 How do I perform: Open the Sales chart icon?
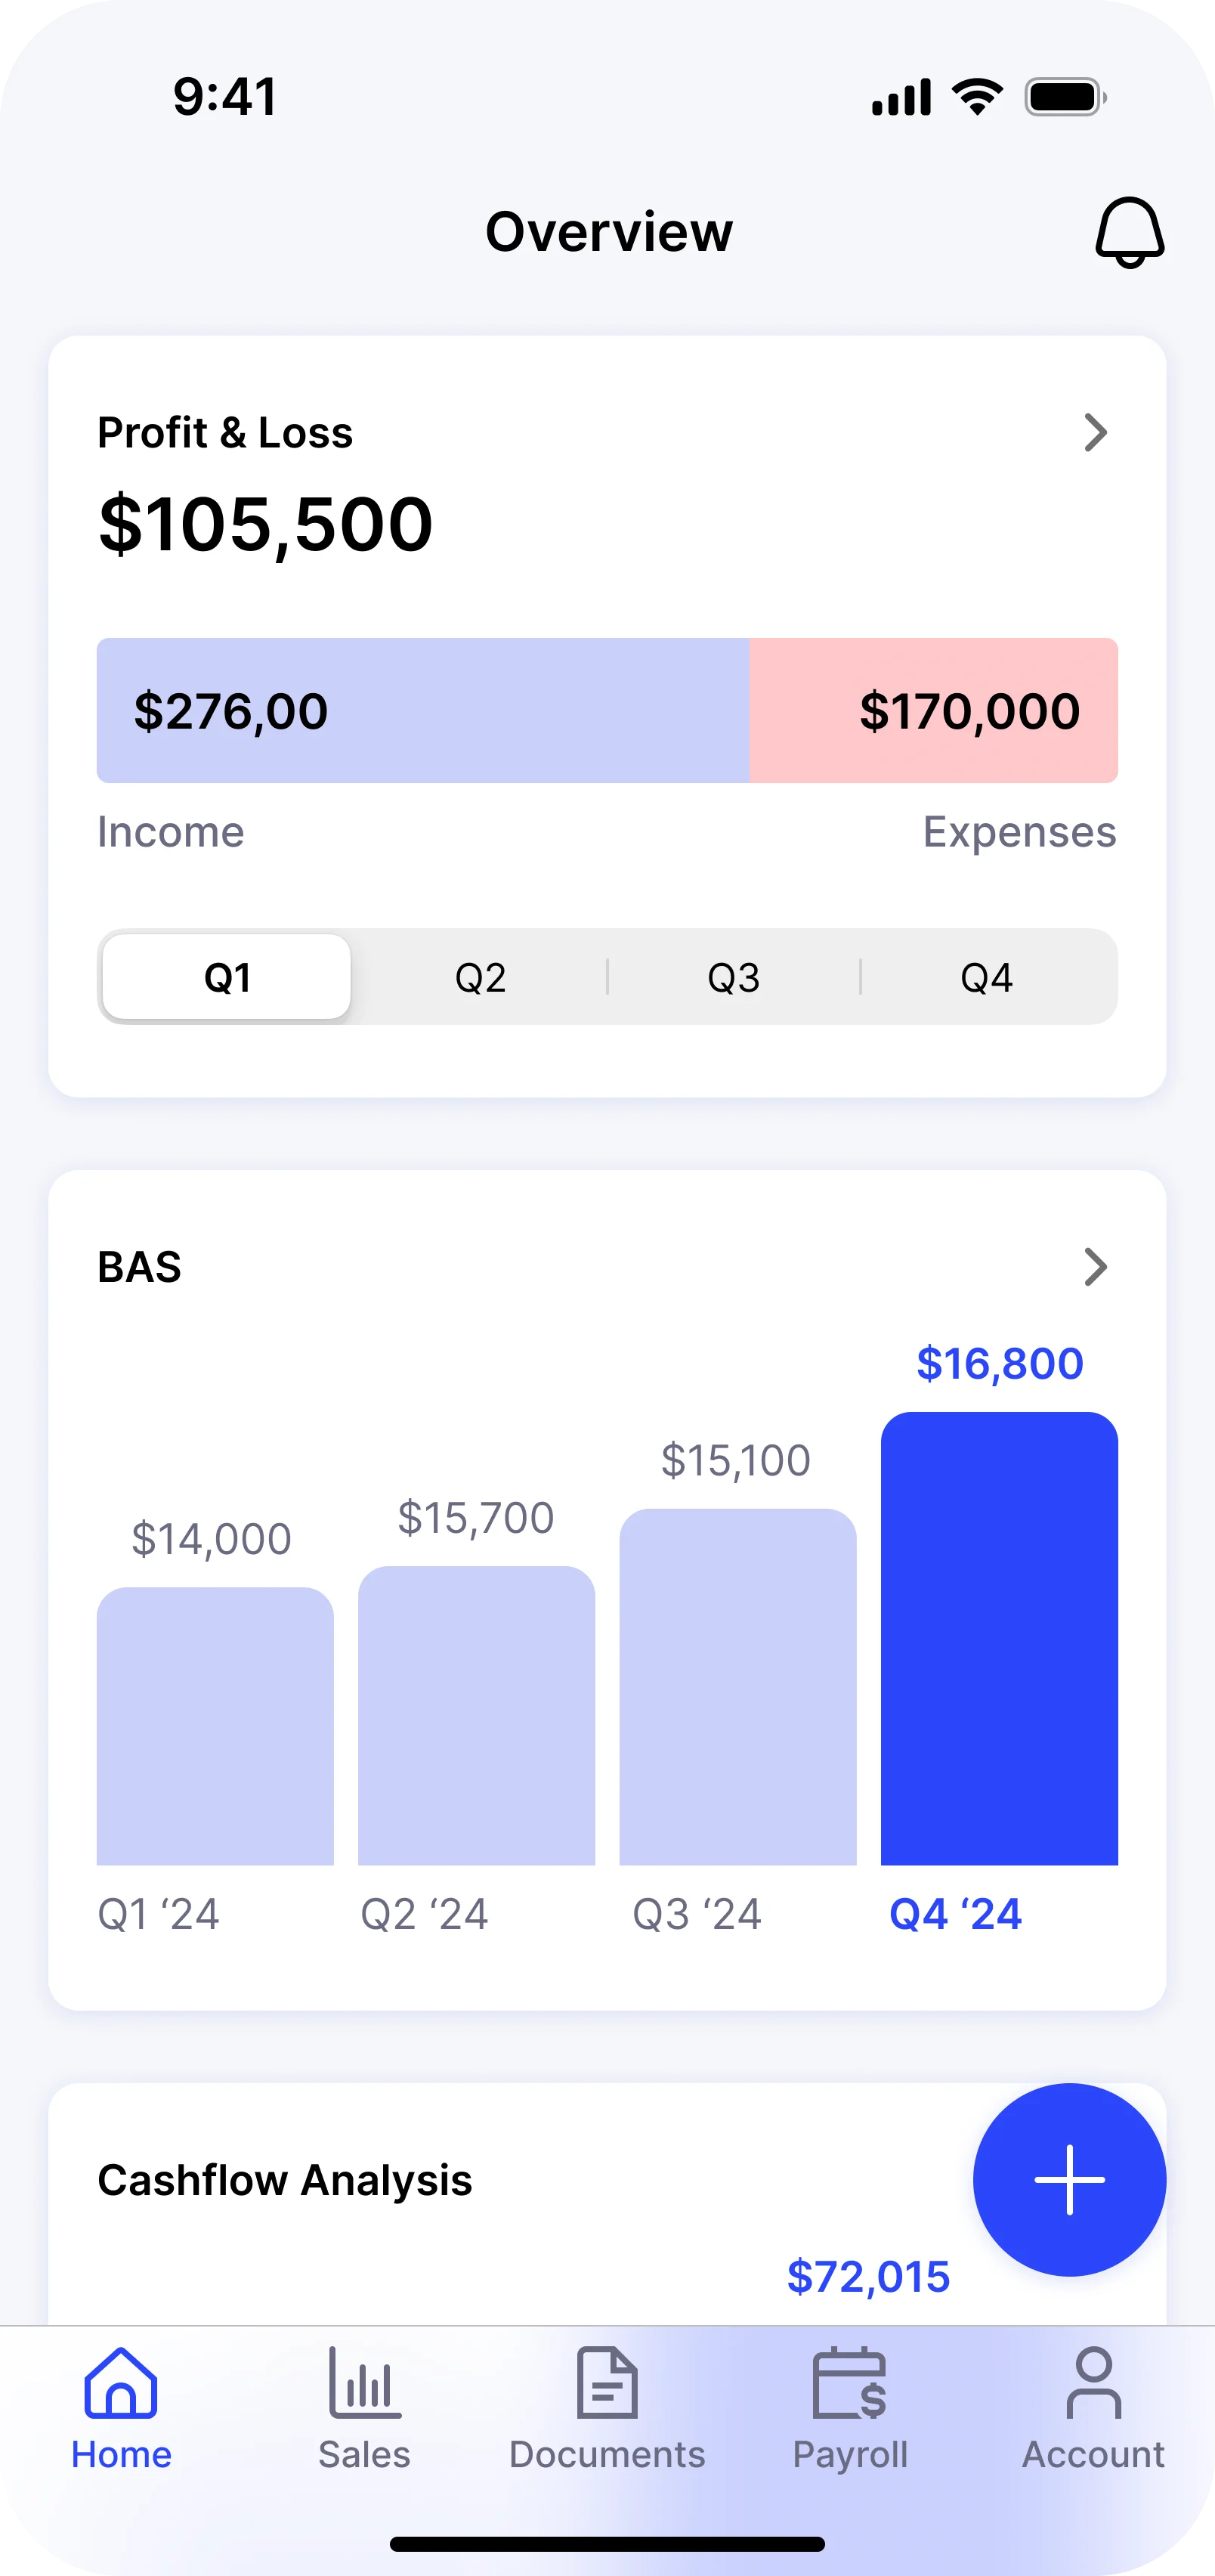pyautogui.click(x=364, y=2384)
